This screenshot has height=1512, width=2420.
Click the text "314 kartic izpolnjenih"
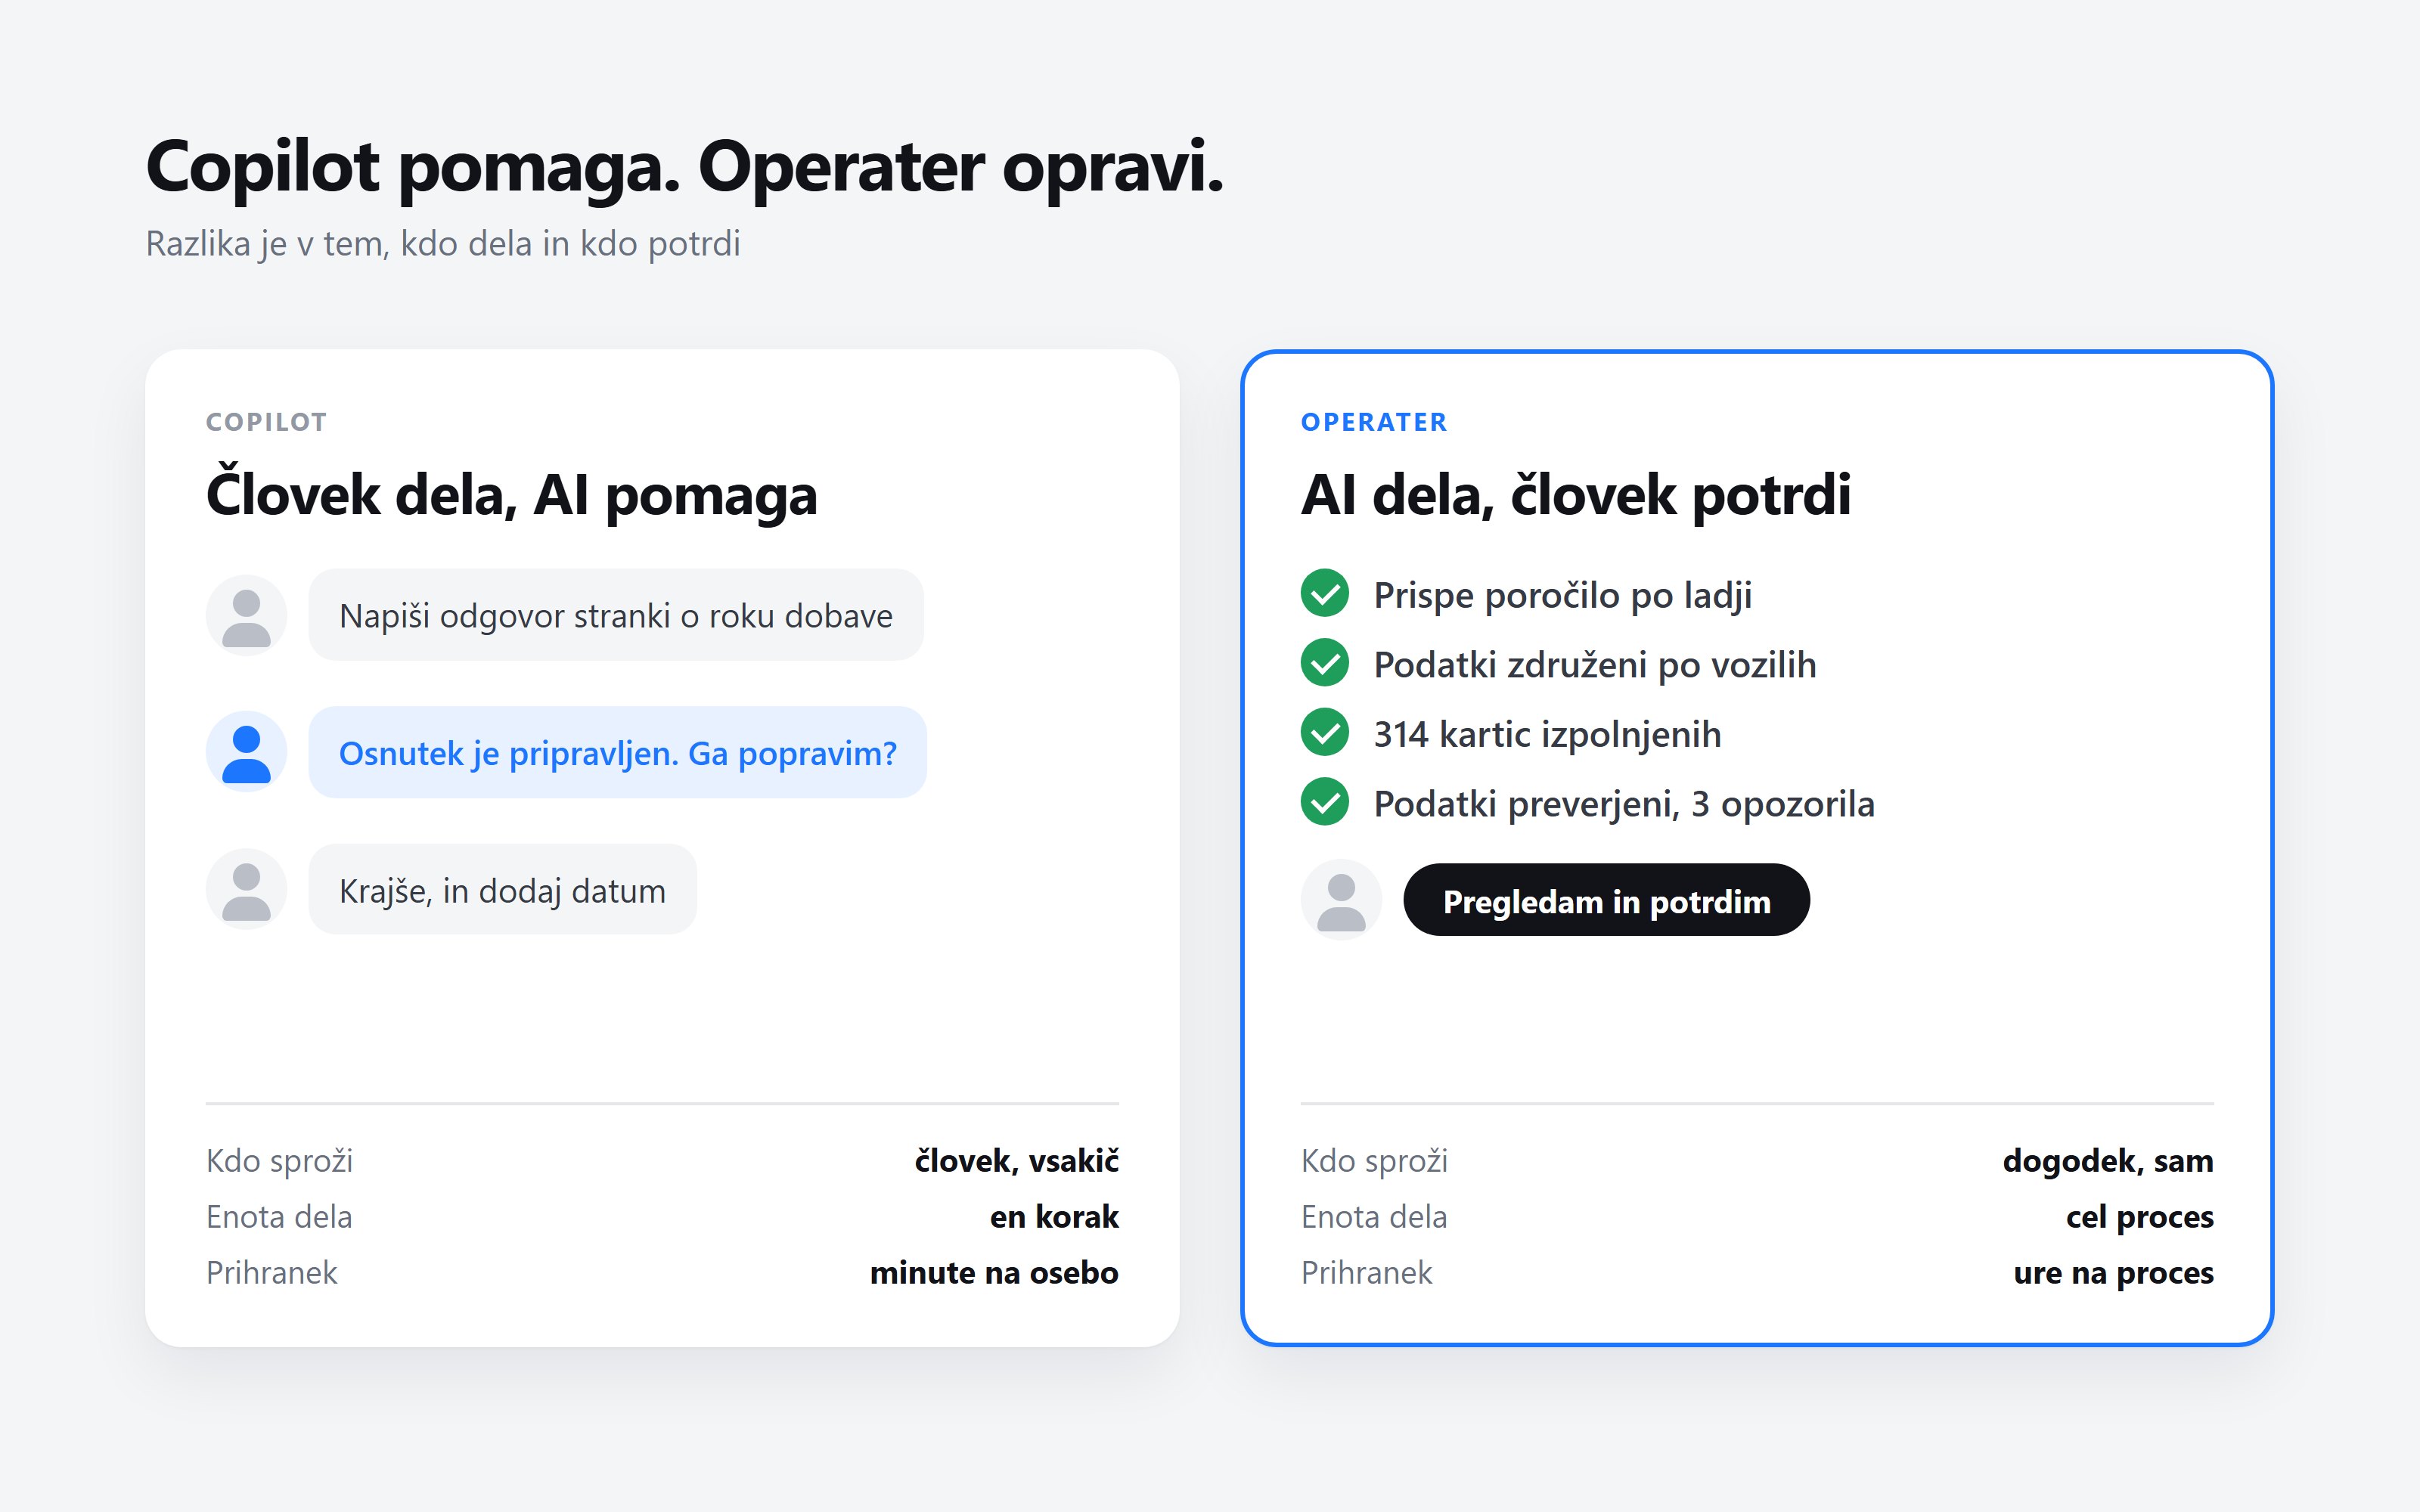pyautogui.click(x=1548, y=734)
